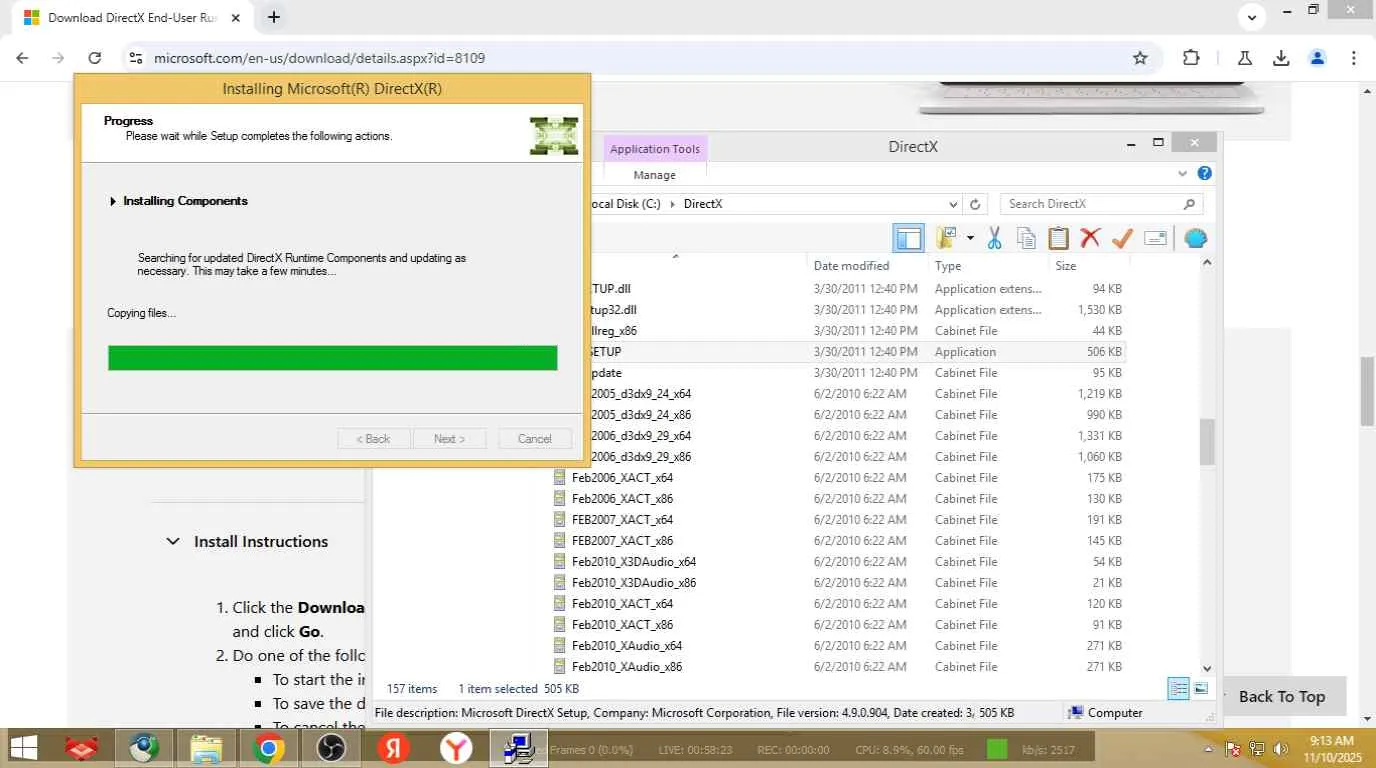
Task: Open the Manage ribbon tab
Action: click(x=655, y=175)
